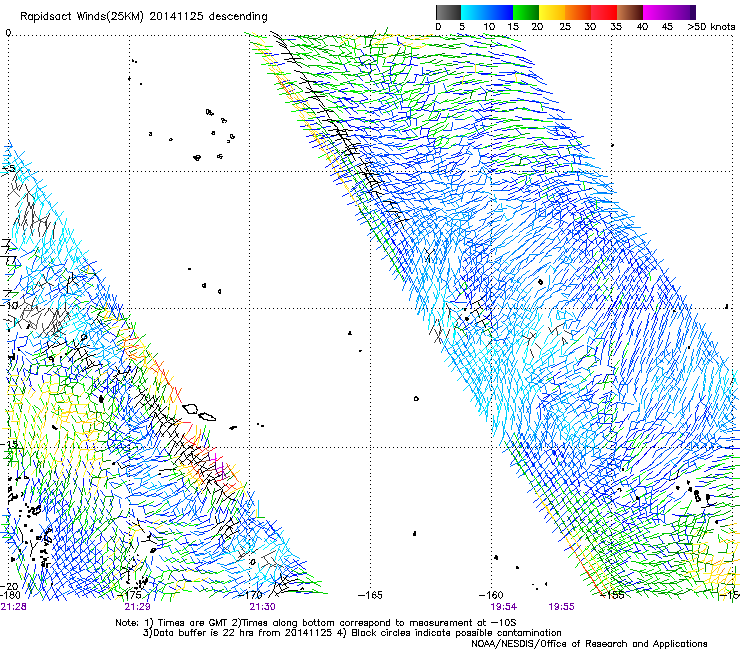The image size is (740, 650).
Task: Click the '-180' longitude axis label
Action: [10, 595]
